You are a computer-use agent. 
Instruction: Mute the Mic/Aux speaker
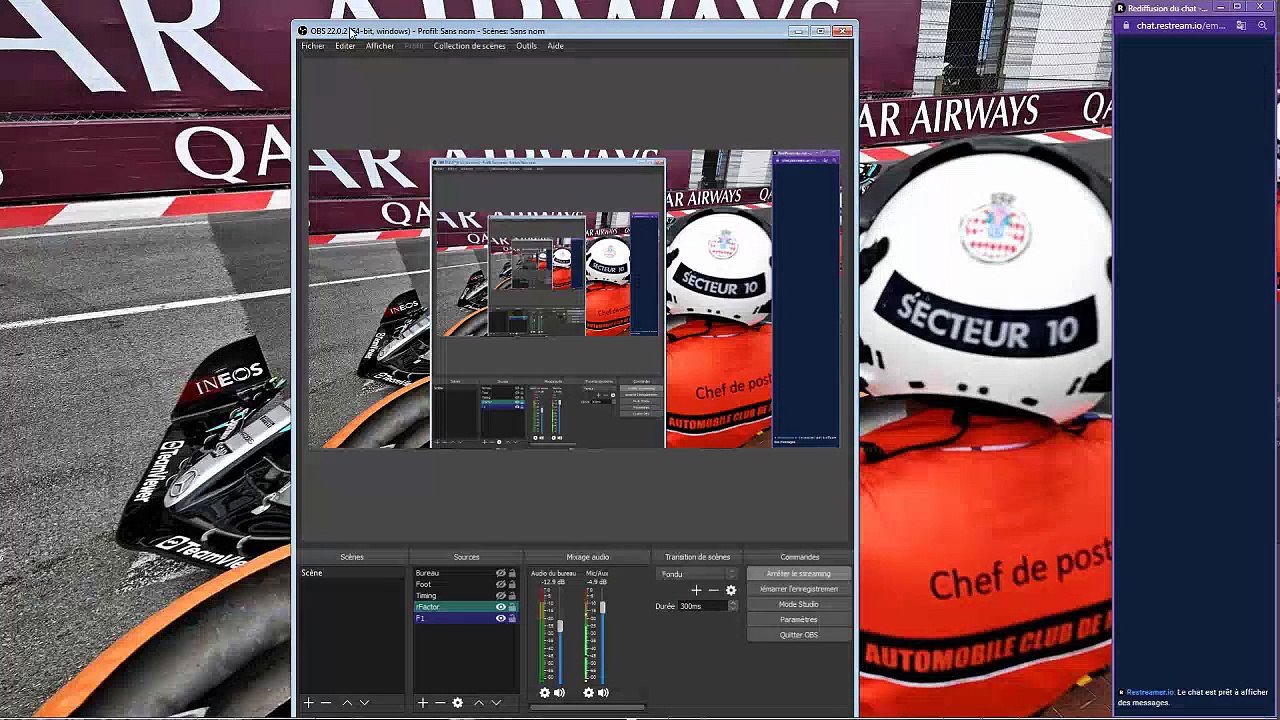(603, 692)
